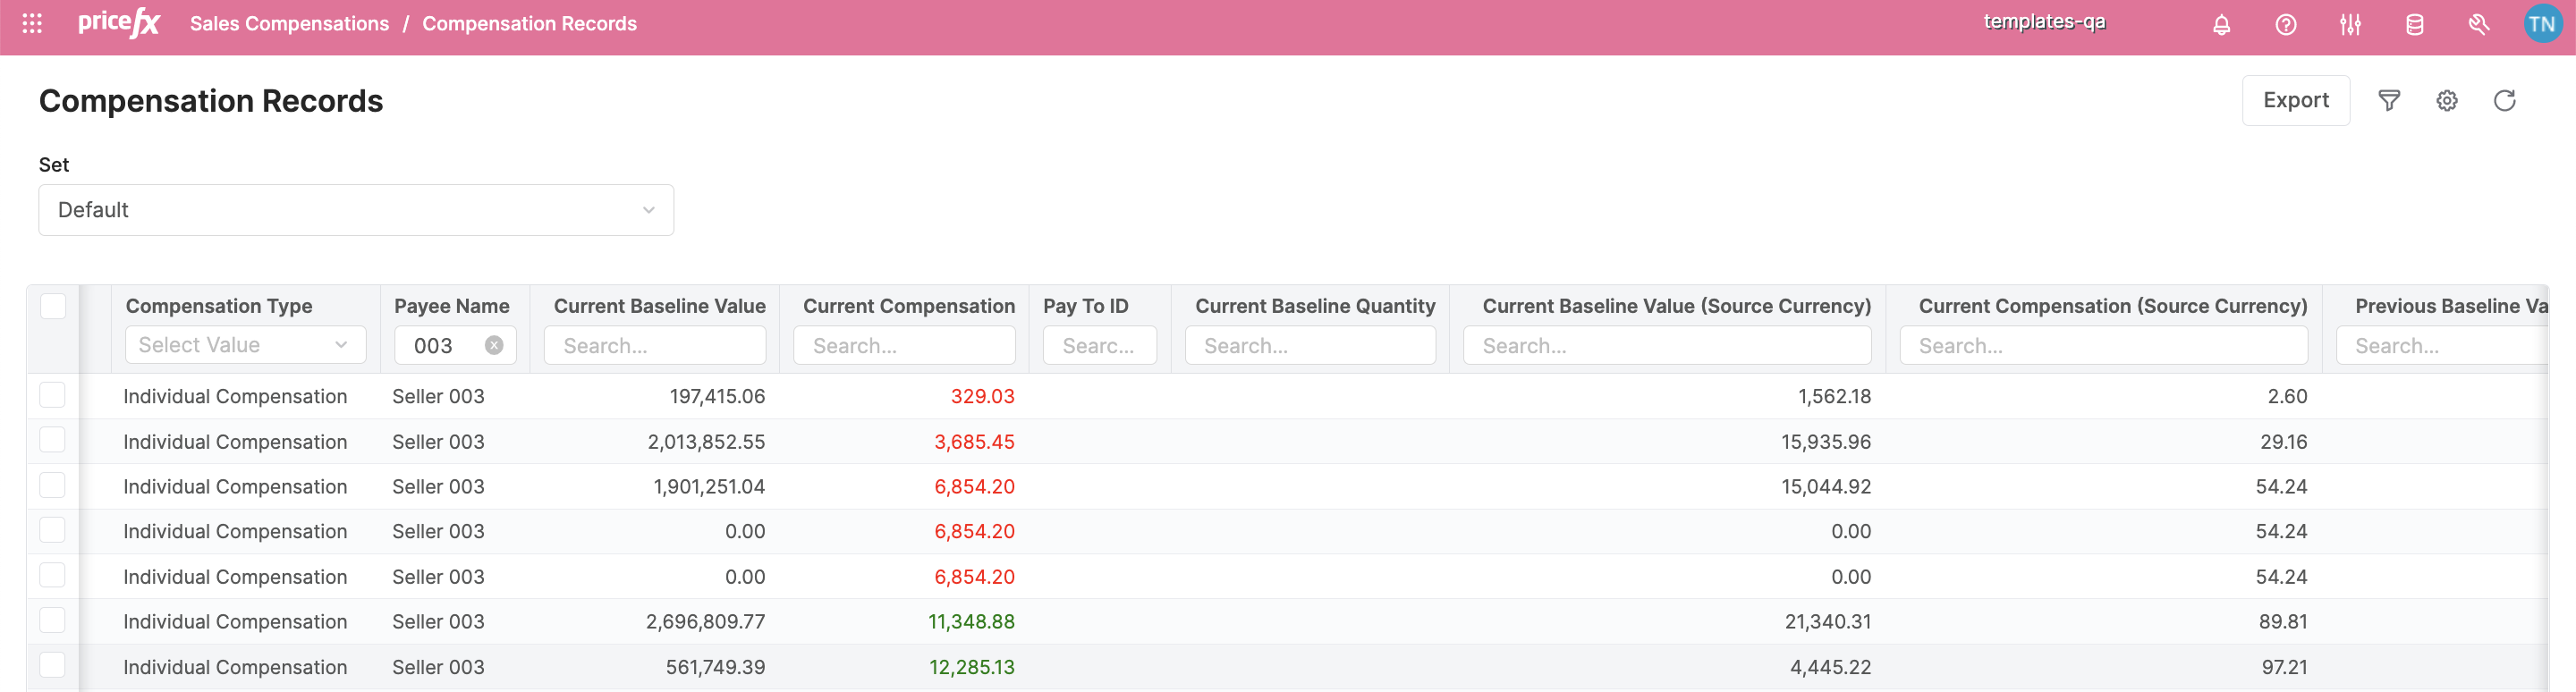Click the Export button
This screenshot has width=2576, height=692.
(x=2295, y=100)
